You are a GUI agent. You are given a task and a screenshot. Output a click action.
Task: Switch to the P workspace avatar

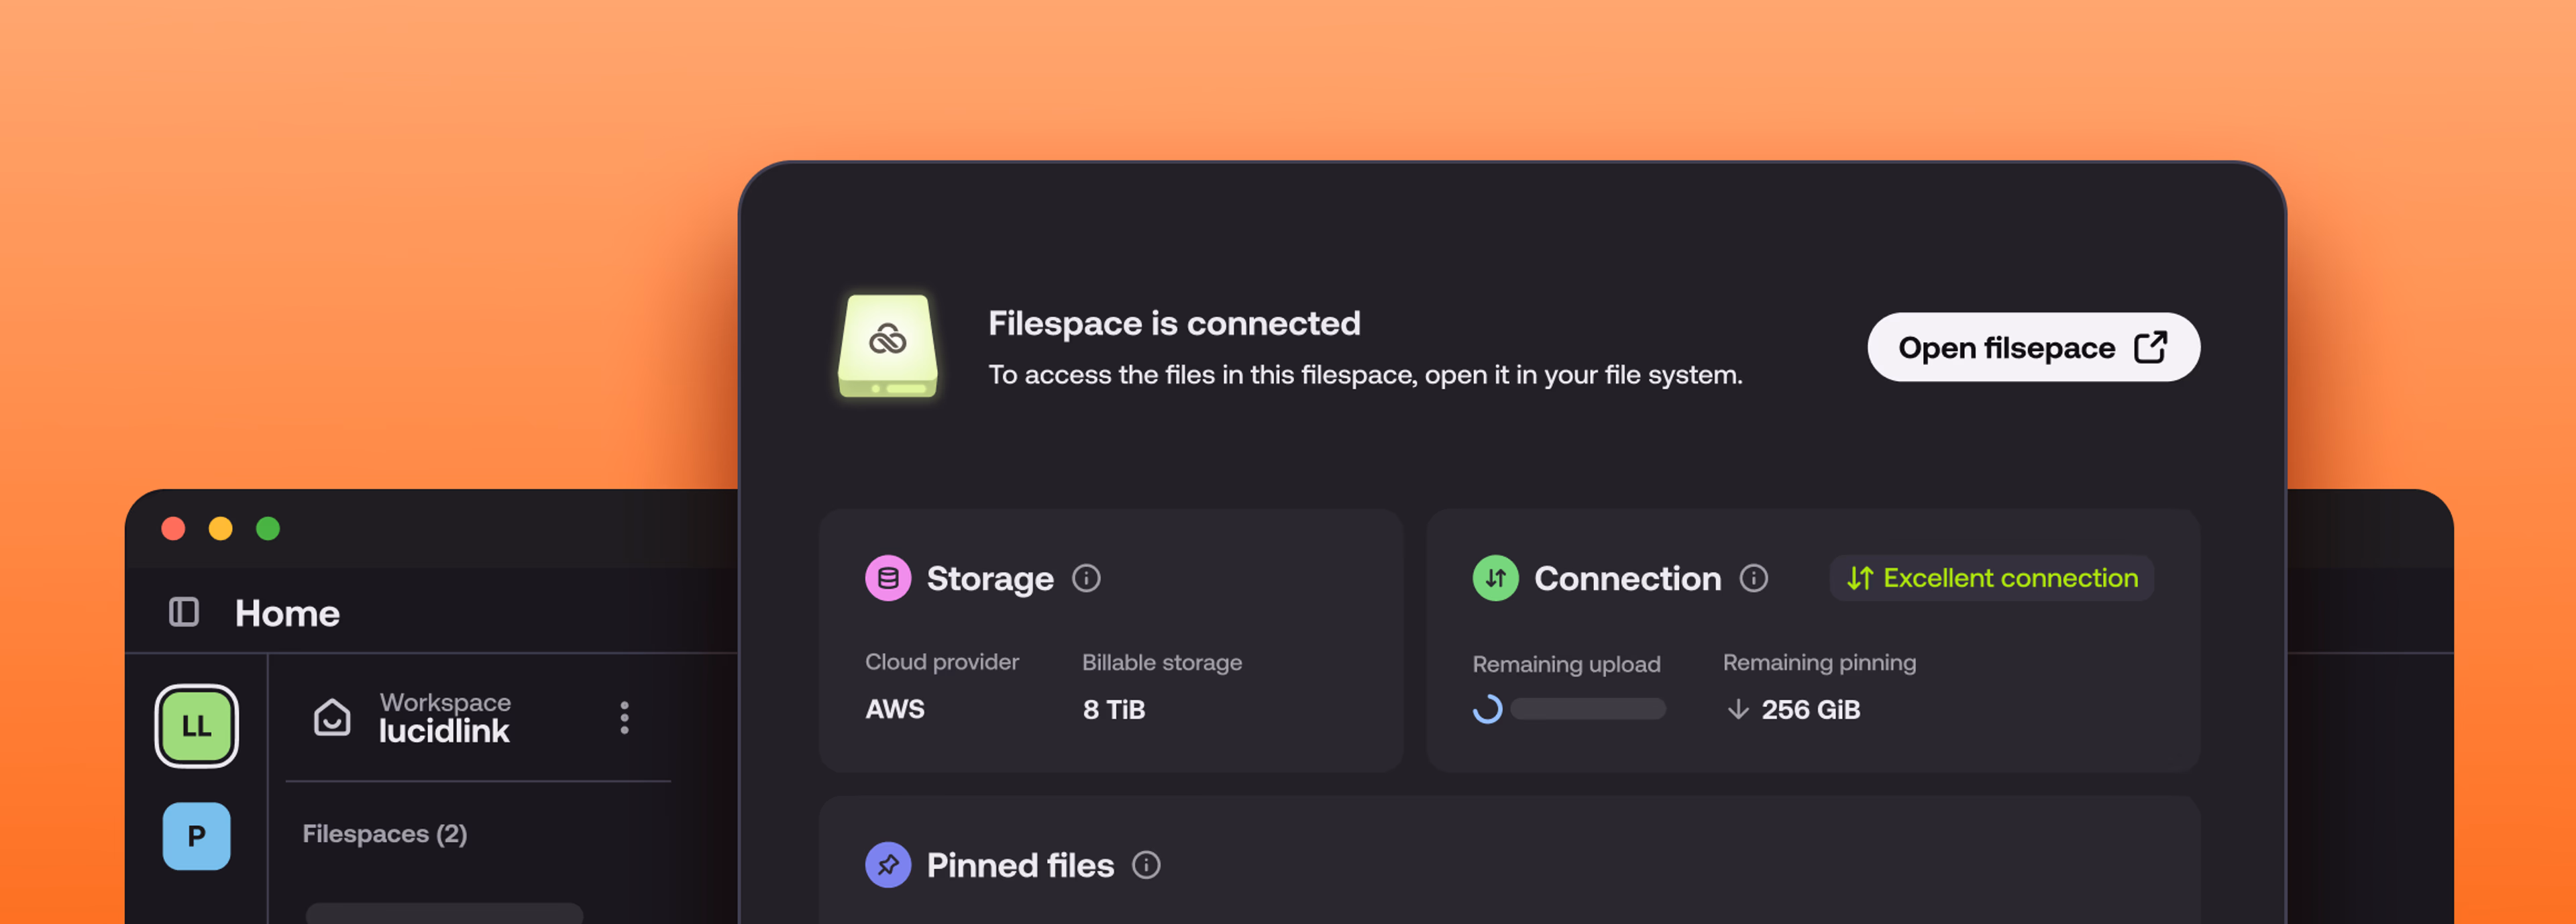click(x=196, y=836)
